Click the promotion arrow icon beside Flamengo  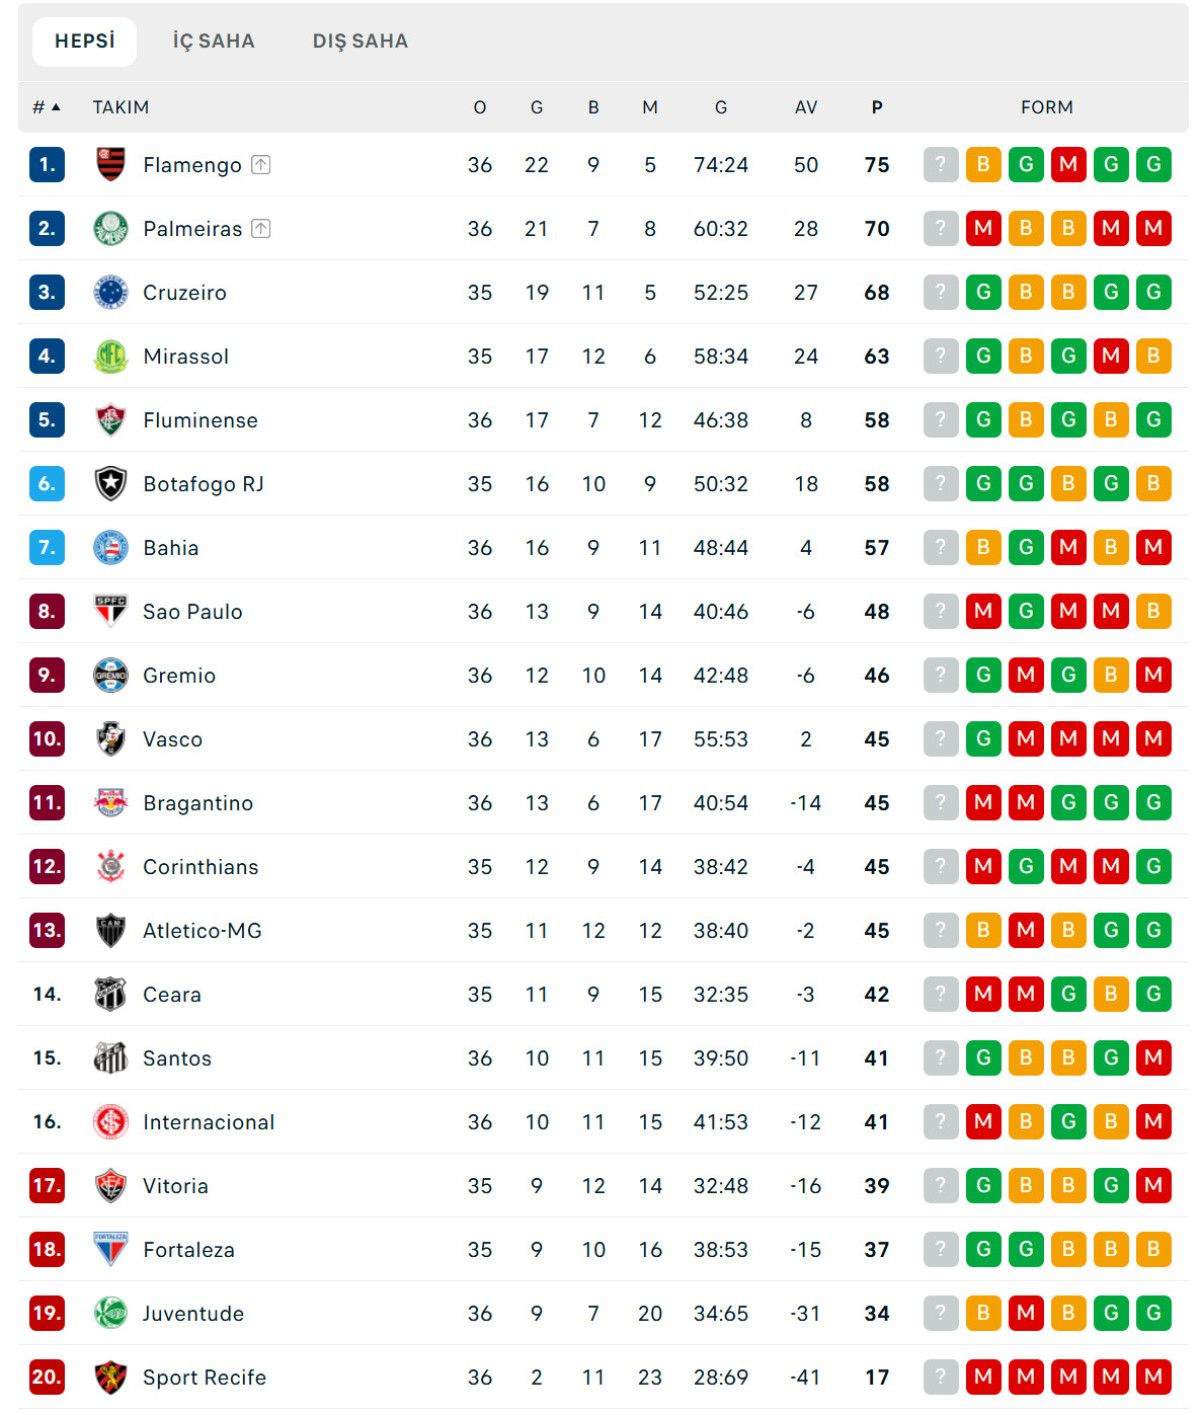coord(261,165)
